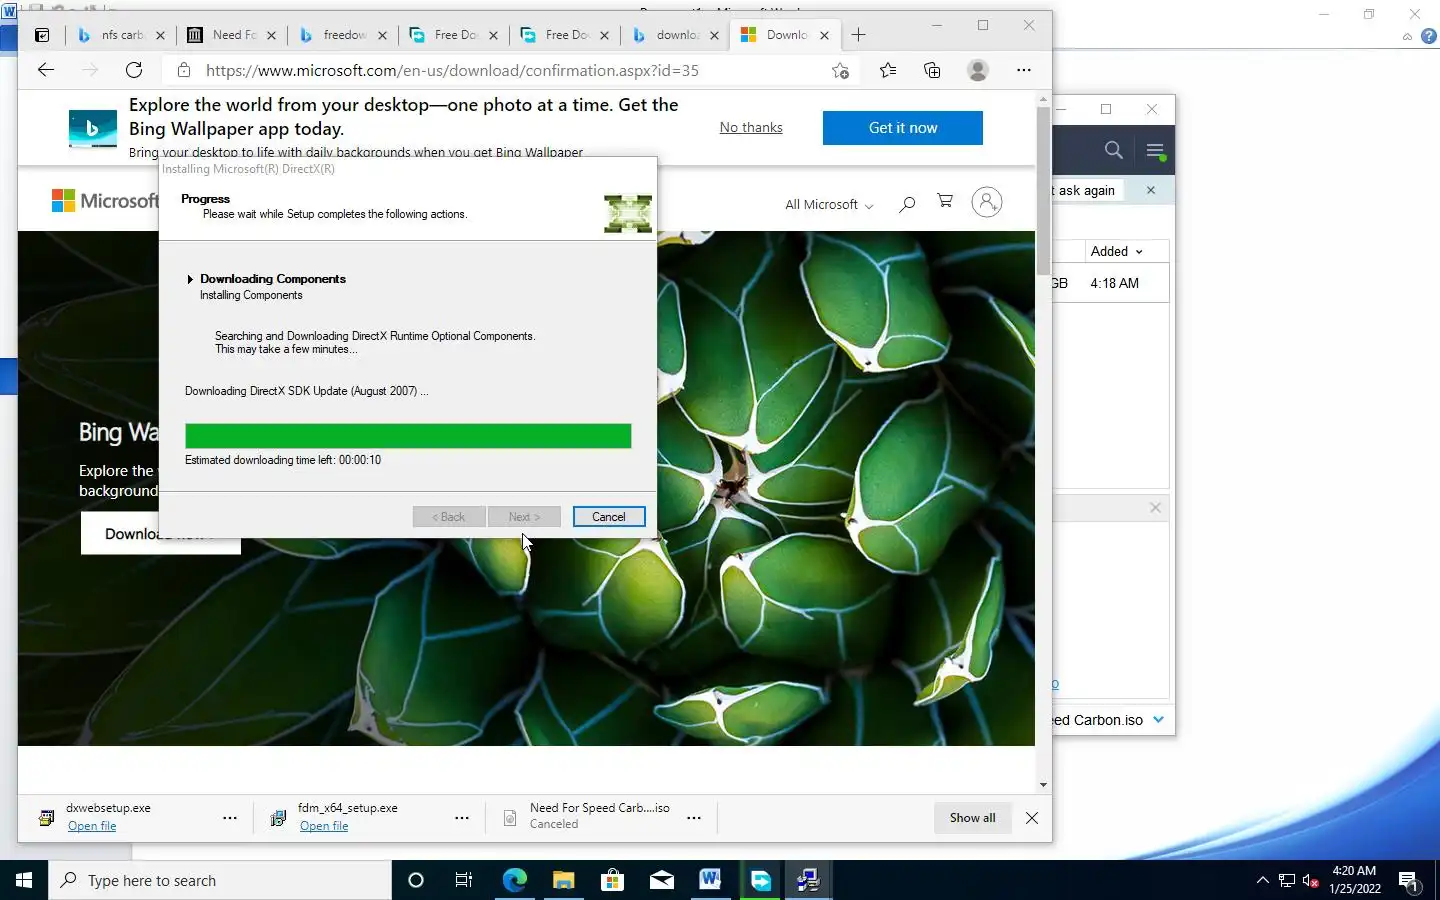Screen dimensions: 1440x900
Task: Open a new browser tab with plus
Action: (858, 35)
